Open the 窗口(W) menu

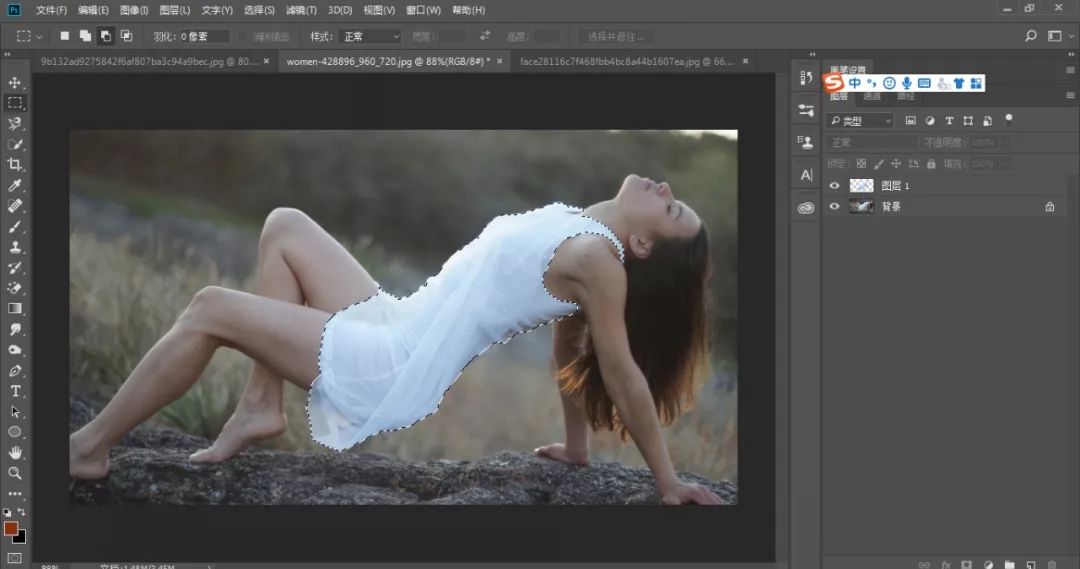click(423, 10)
